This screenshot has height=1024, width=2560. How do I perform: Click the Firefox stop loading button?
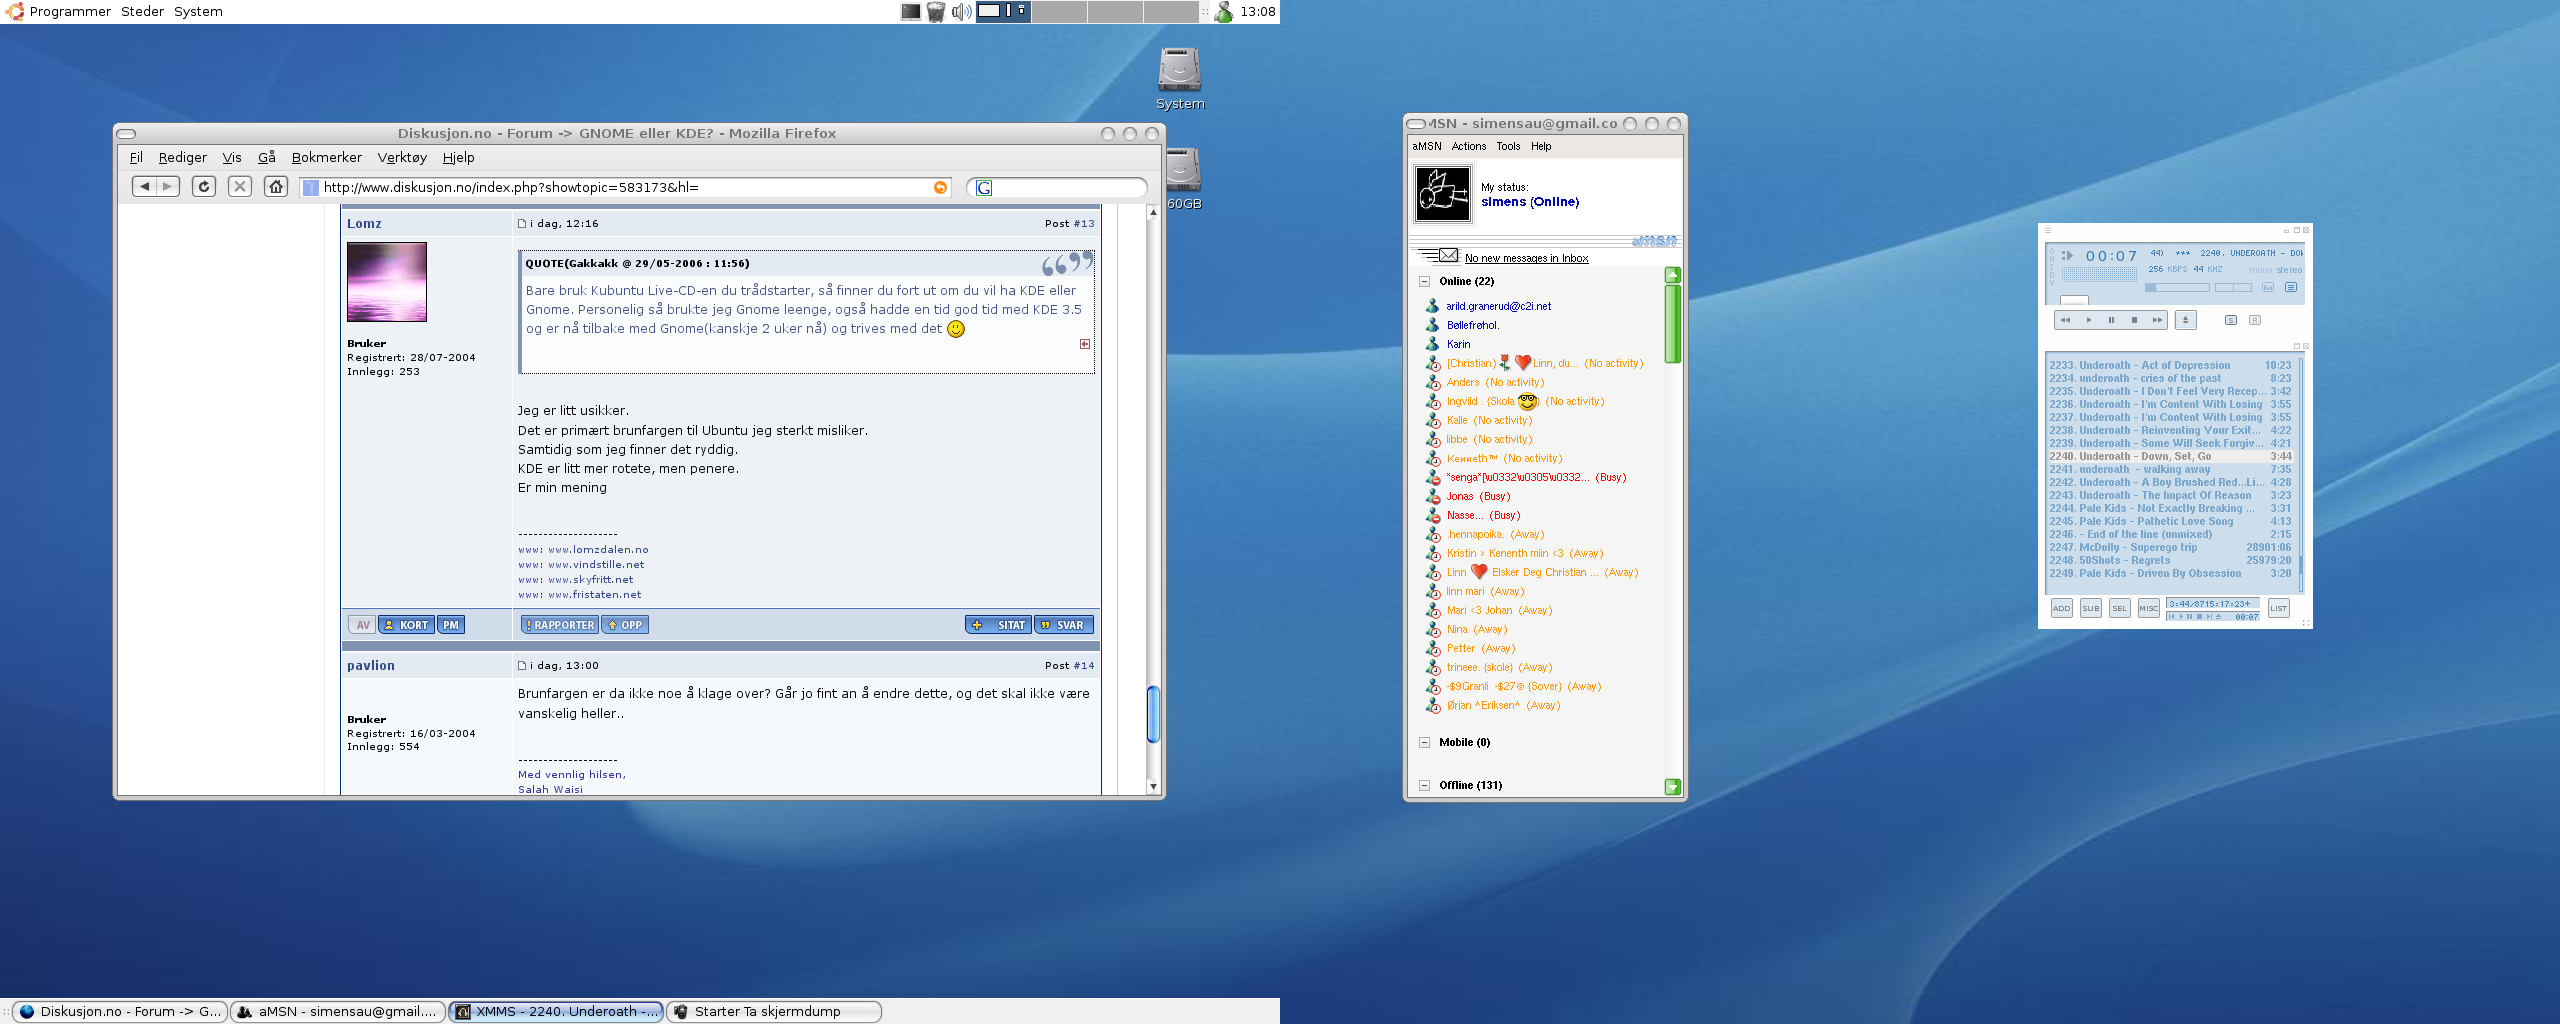pos(240,186)
